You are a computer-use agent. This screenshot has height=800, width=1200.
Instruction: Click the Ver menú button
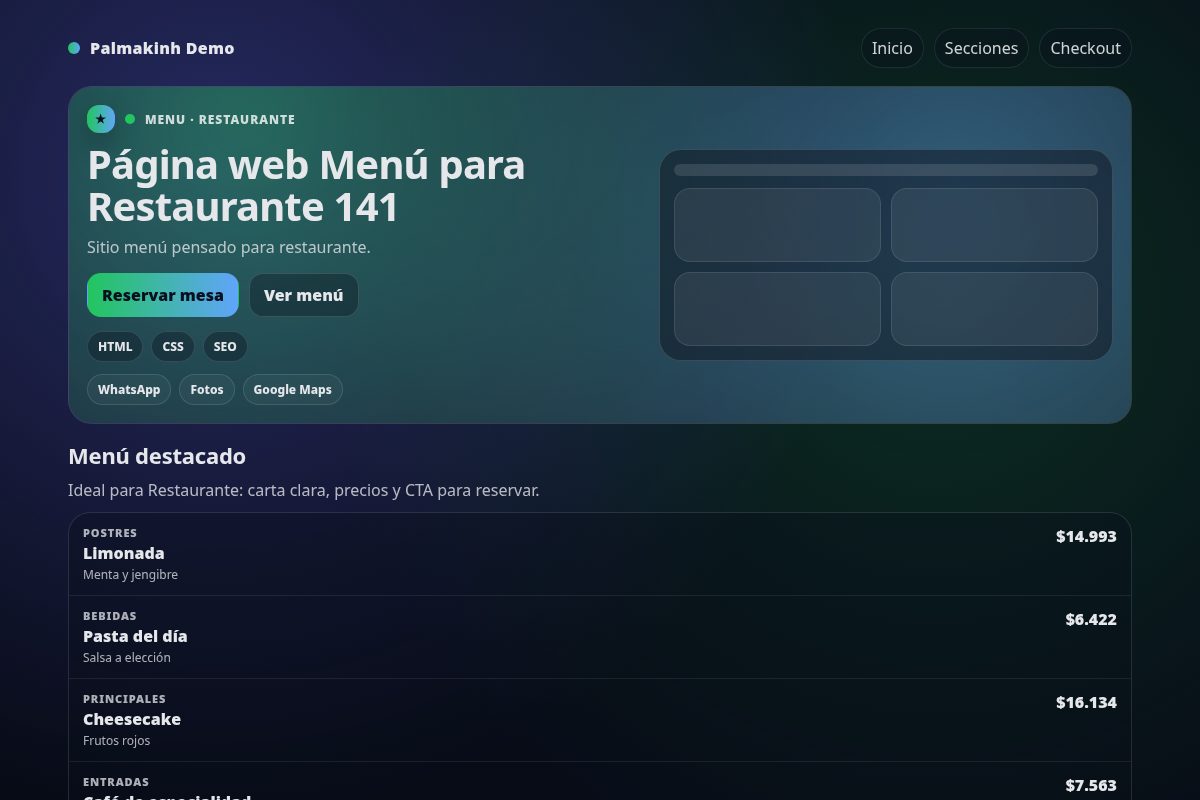click(303, 295)
